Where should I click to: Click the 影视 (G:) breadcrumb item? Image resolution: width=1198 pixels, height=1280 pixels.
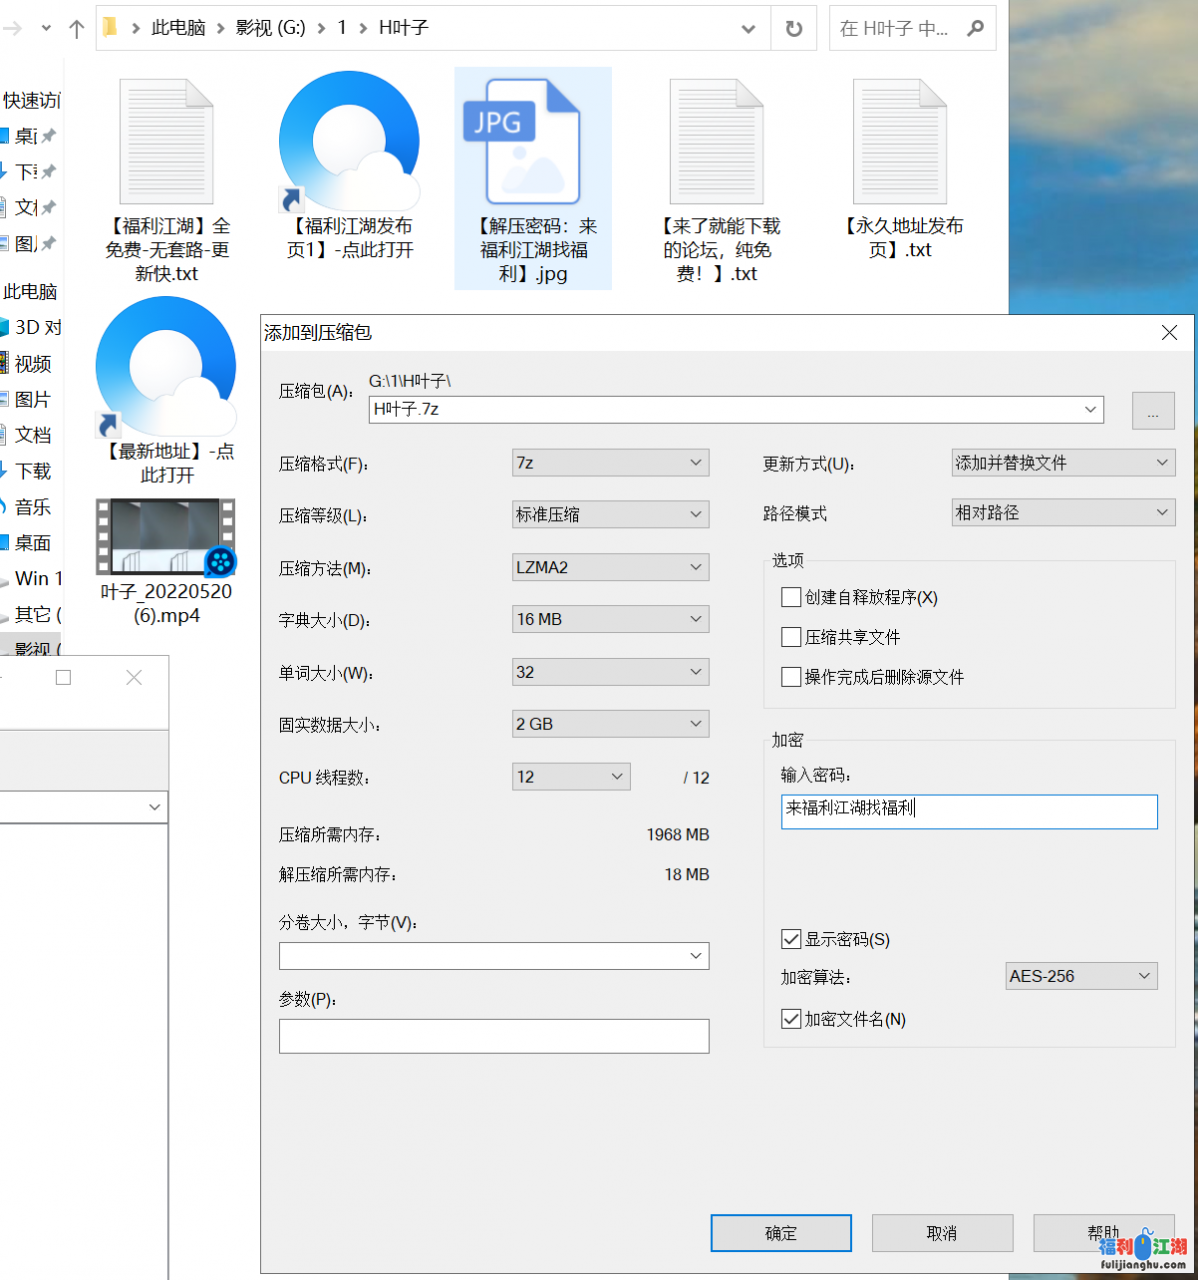click(270, 28)
